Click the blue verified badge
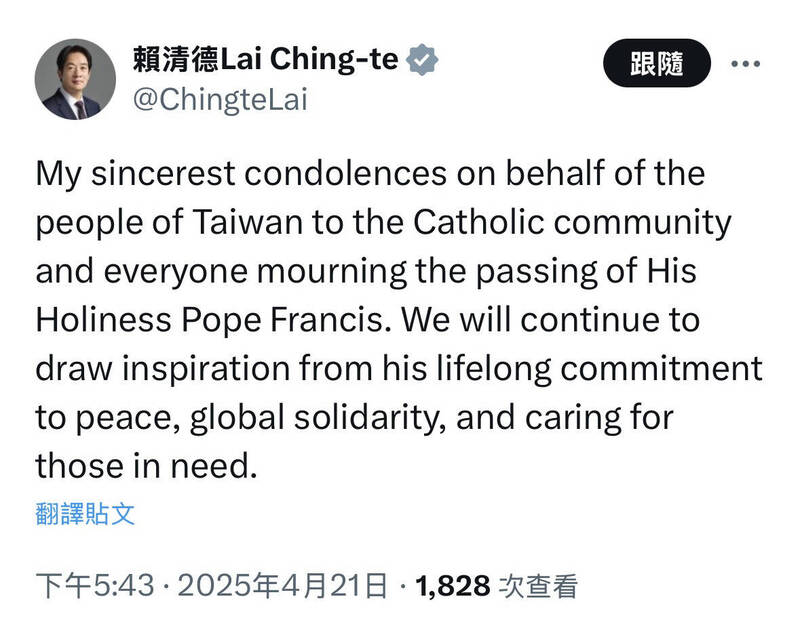Image resolution: width=800 pixels, height=620 pixels. [x=426, y=61]
